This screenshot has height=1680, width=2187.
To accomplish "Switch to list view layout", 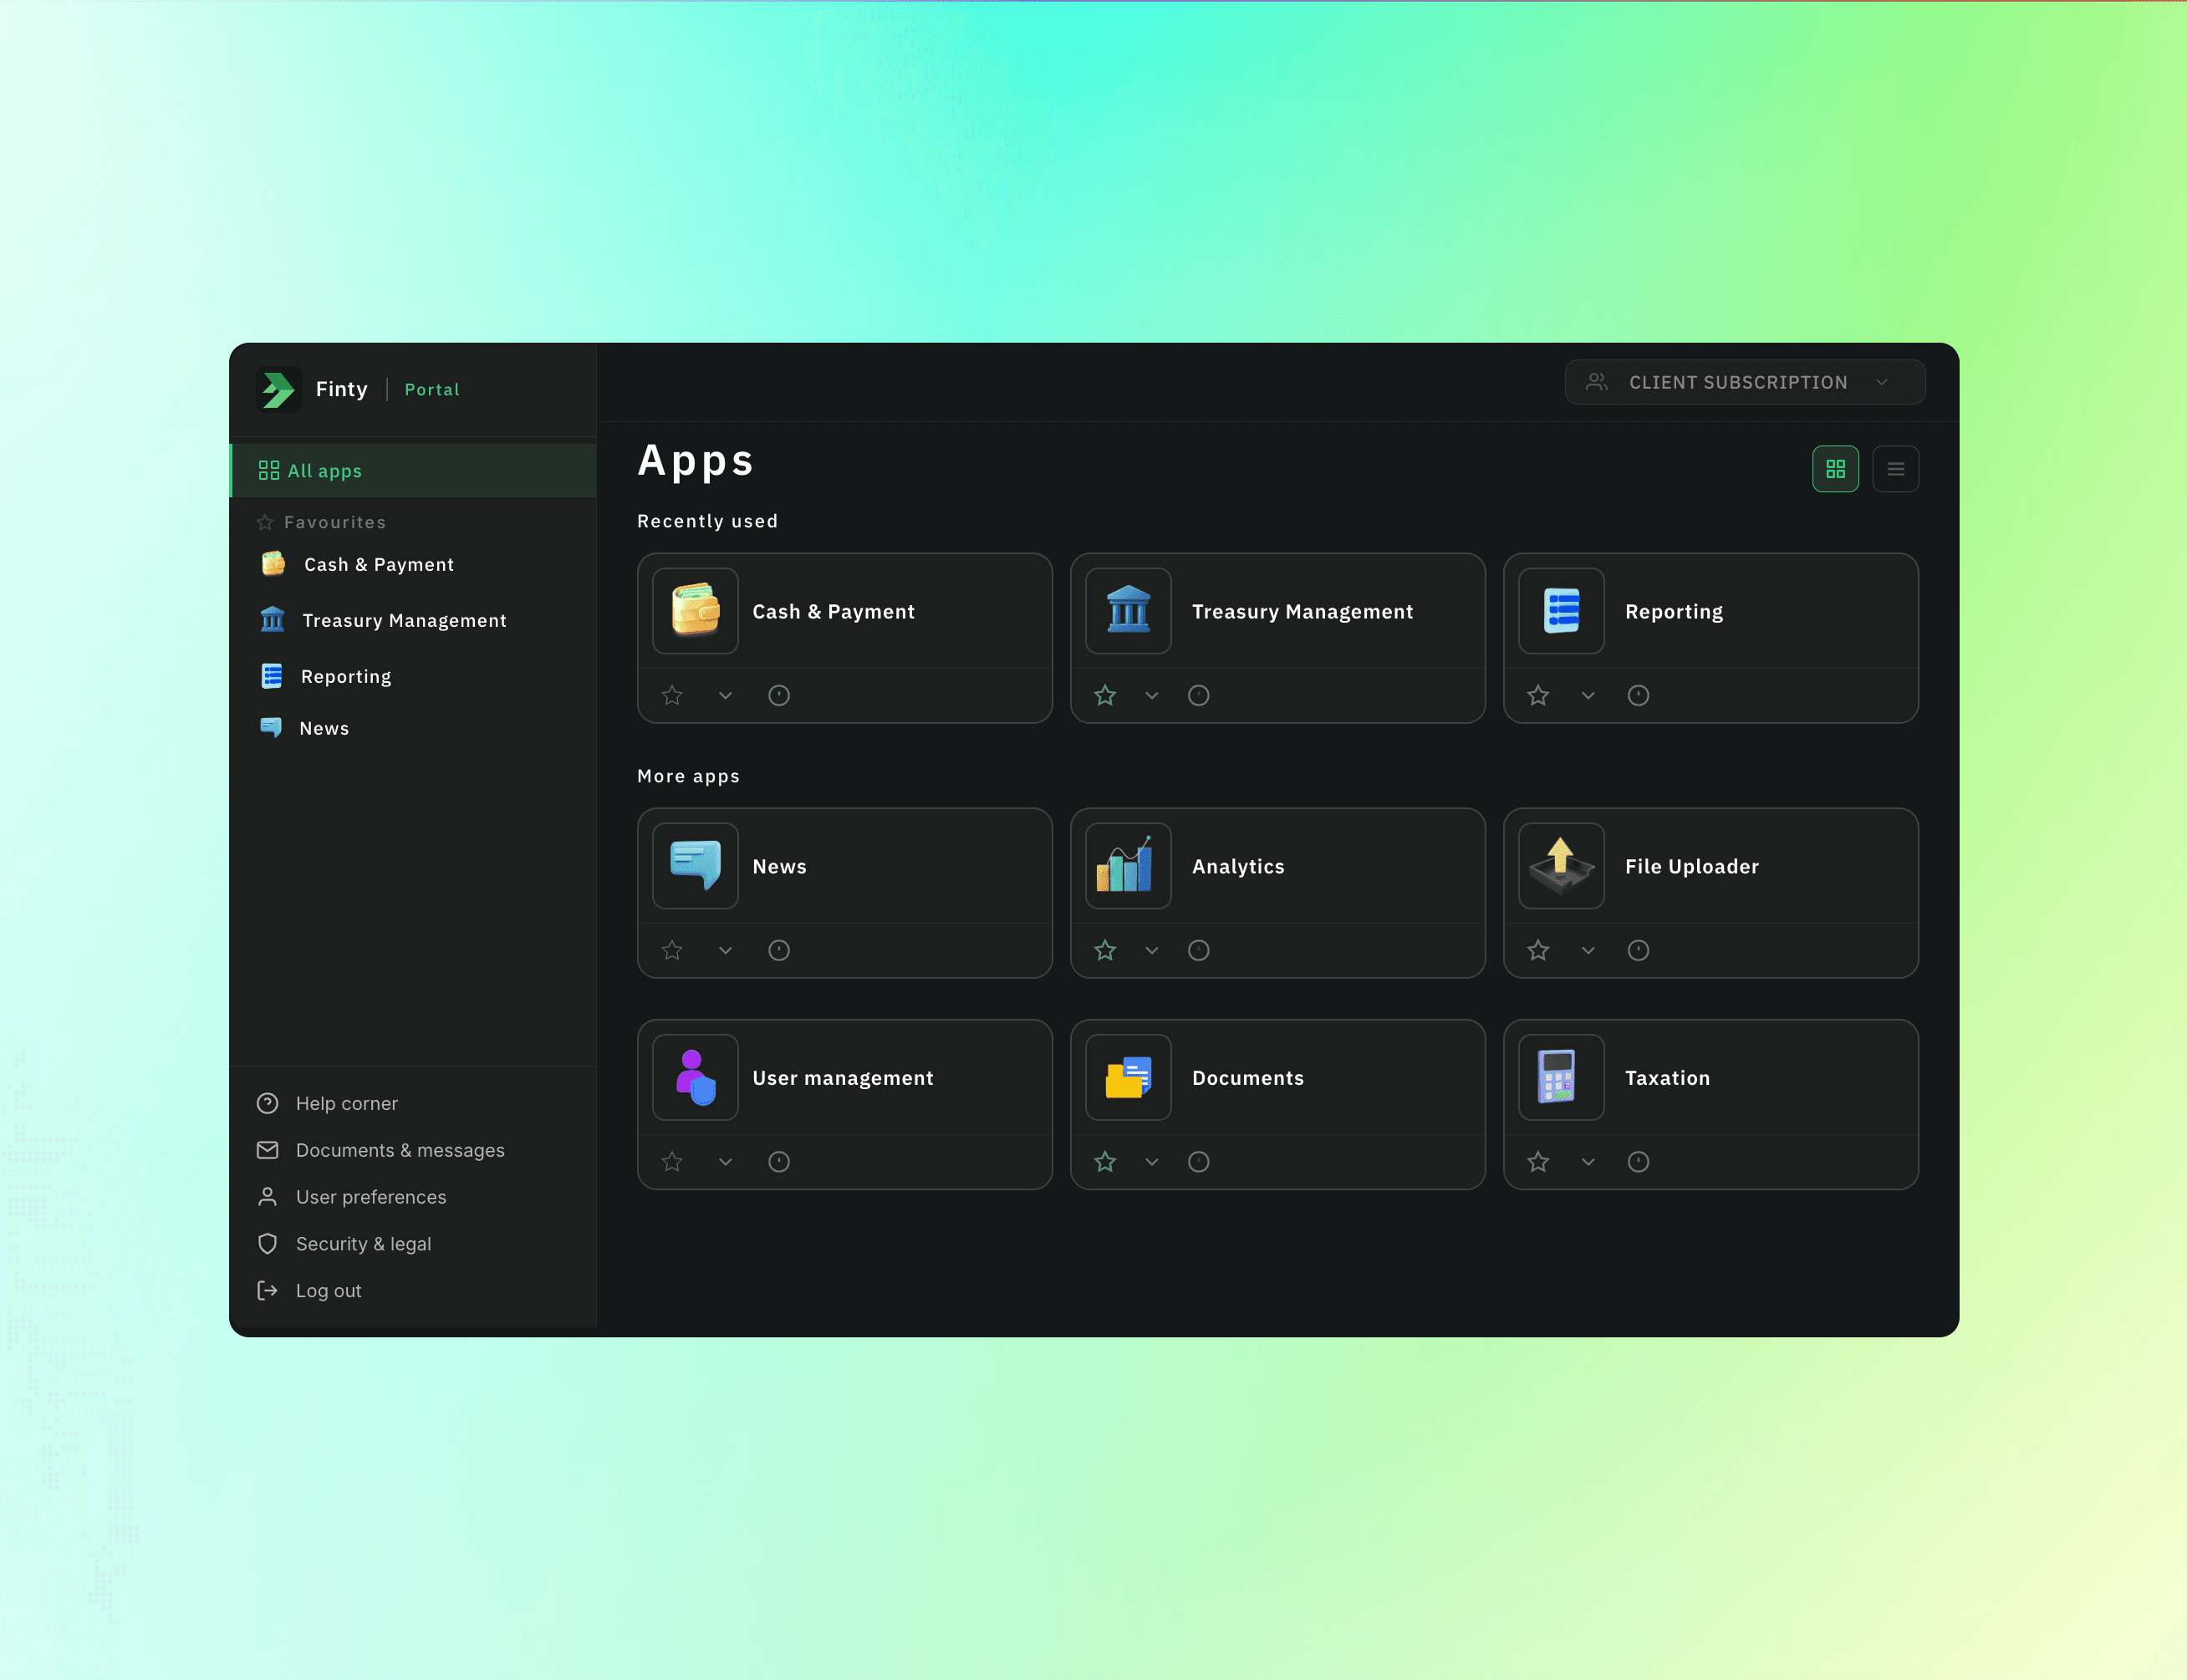I will [1895, 469].
